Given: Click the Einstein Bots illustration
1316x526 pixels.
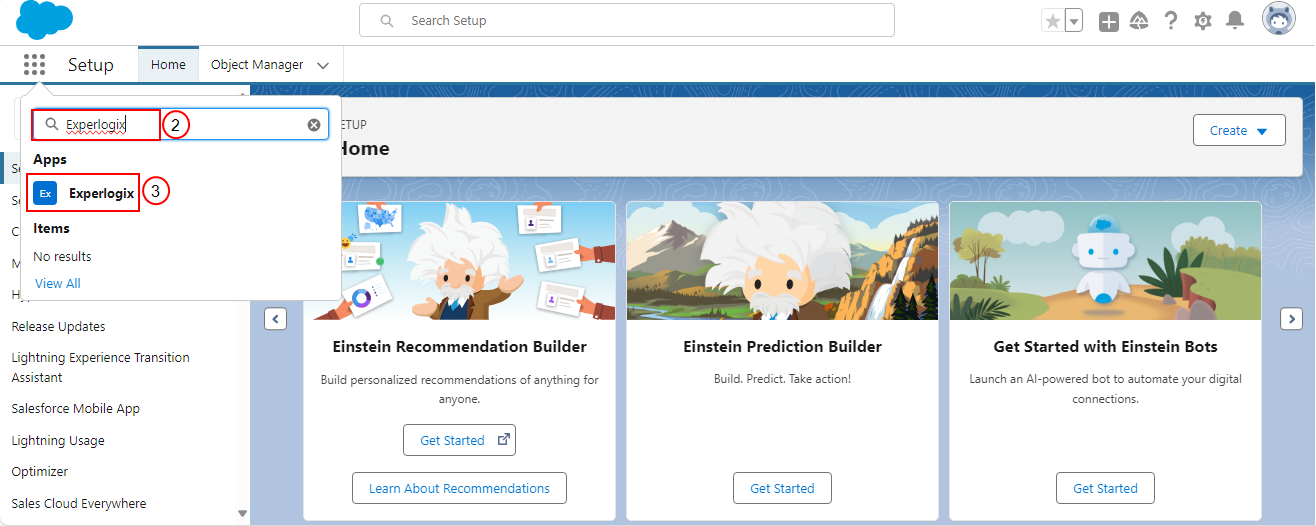Looking at the screenshot, I should 1105,261.
